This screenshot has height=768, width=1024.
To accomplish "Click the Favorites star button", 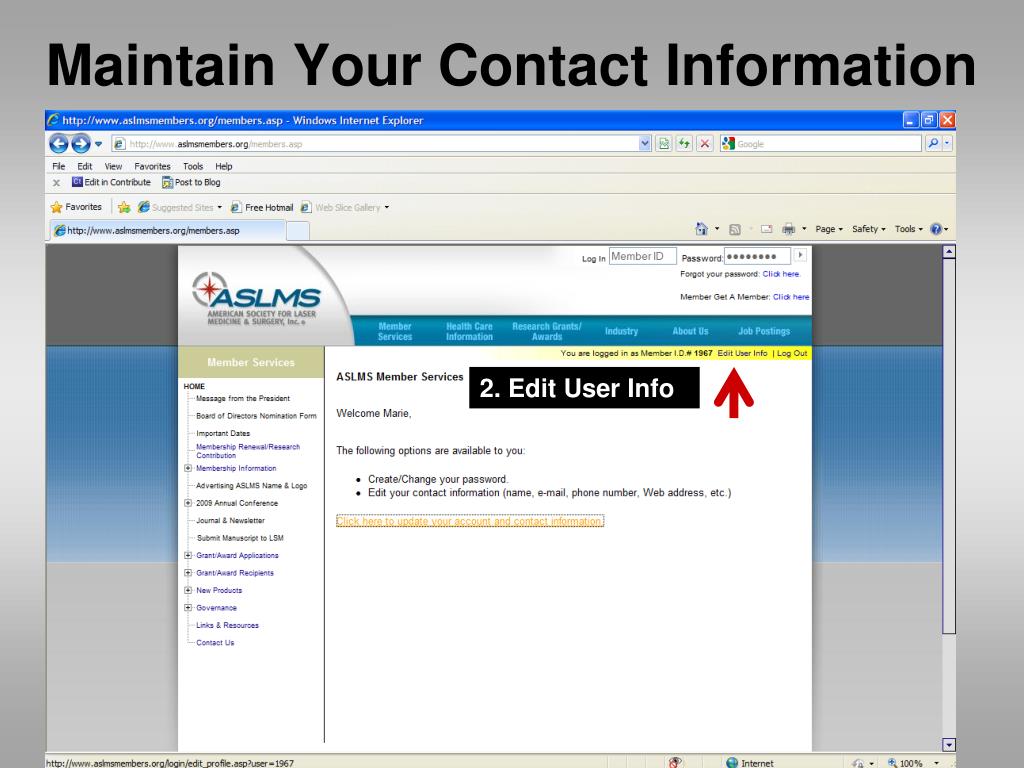I will (76, 207).
